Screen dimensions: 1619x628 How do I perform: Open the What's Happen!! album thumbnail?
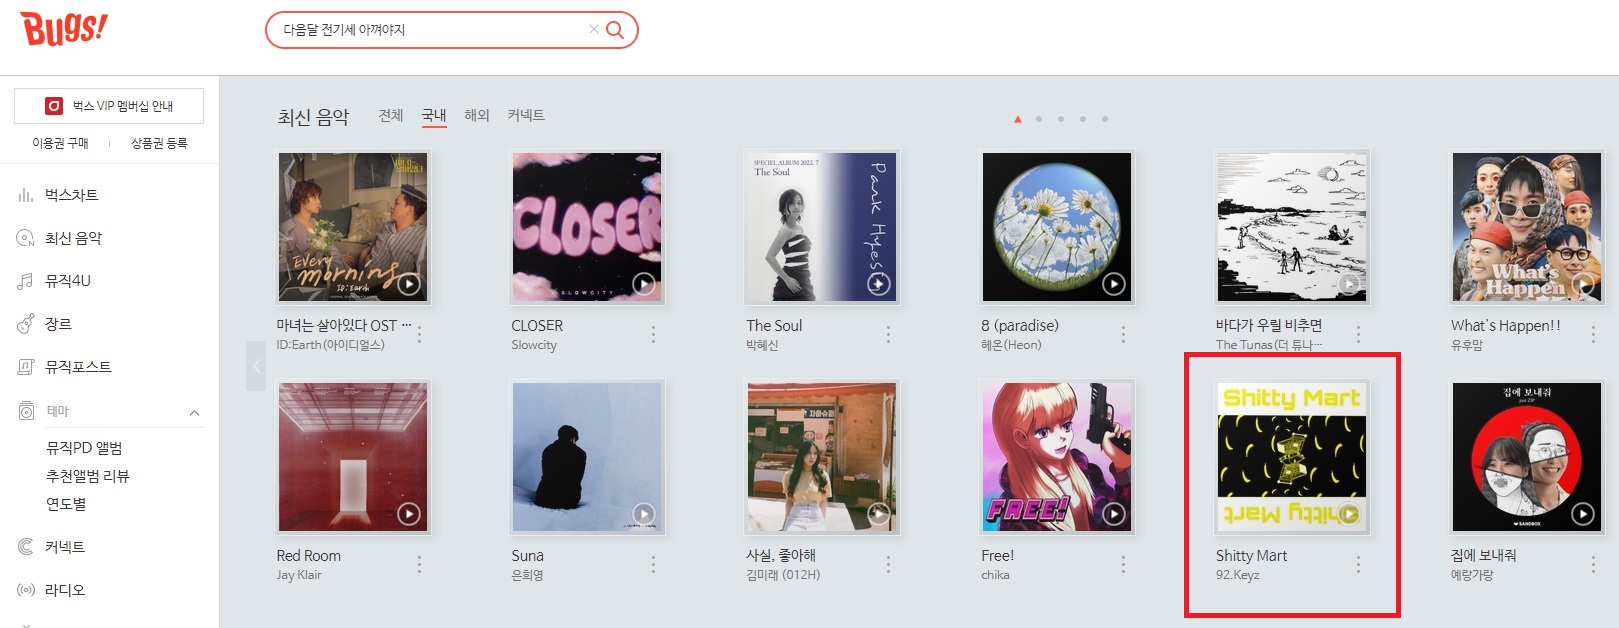tap(1527, 227)
